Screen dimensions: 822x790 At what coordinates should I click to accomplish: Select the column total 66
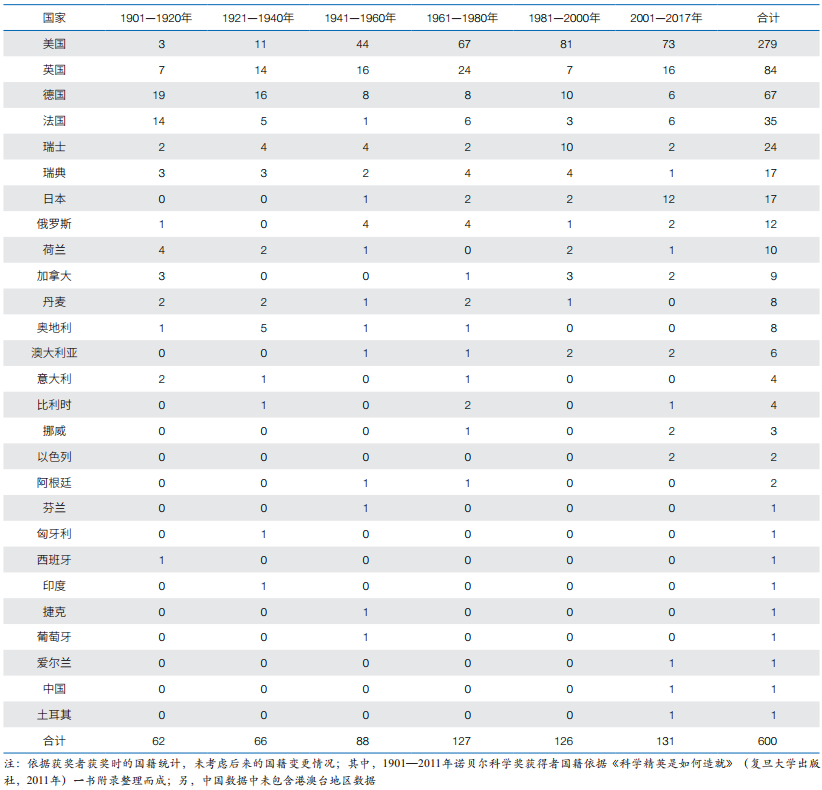[261, 741]
